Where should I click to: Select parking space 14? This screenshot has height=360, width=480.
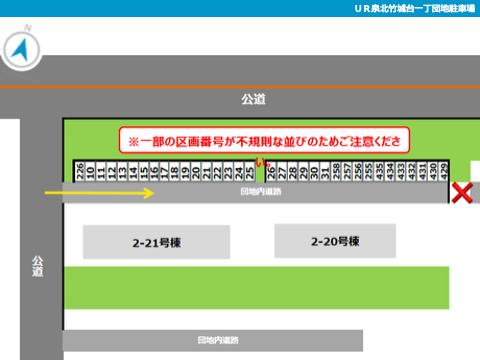tap(133, 171)
